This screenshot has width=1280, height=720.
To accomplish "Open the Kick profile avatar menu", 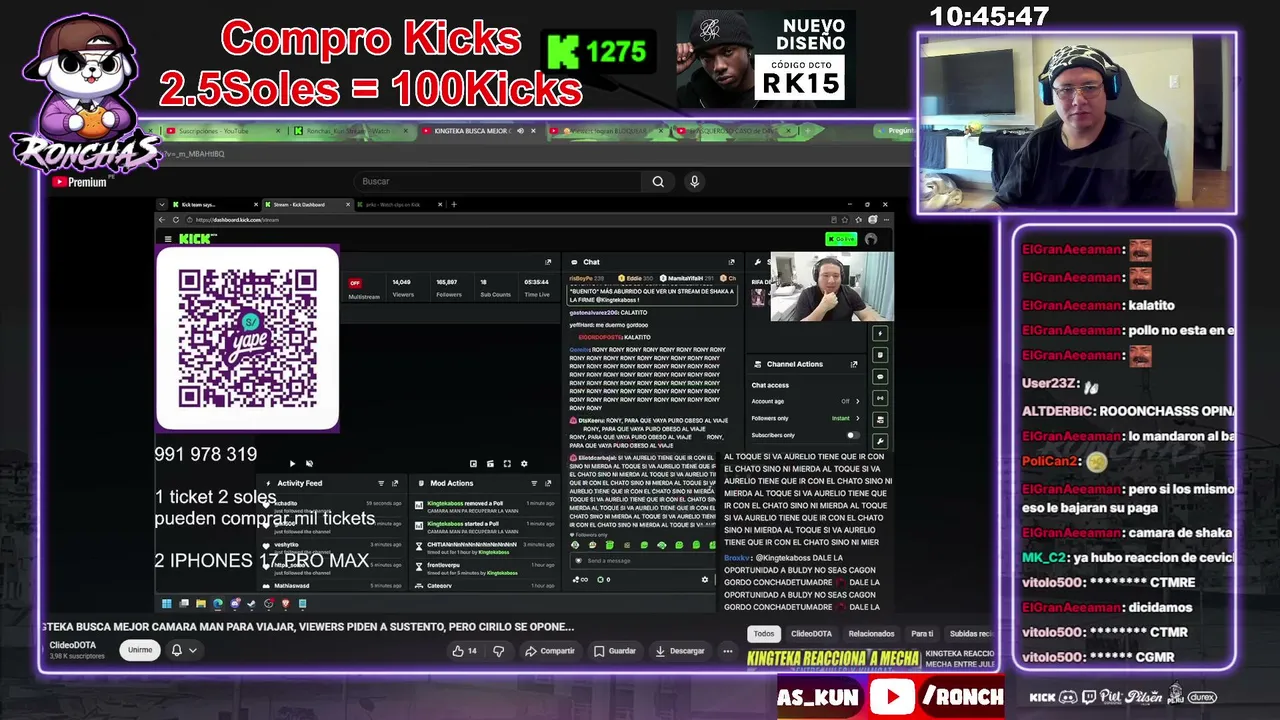I will [x=871, y=239].
